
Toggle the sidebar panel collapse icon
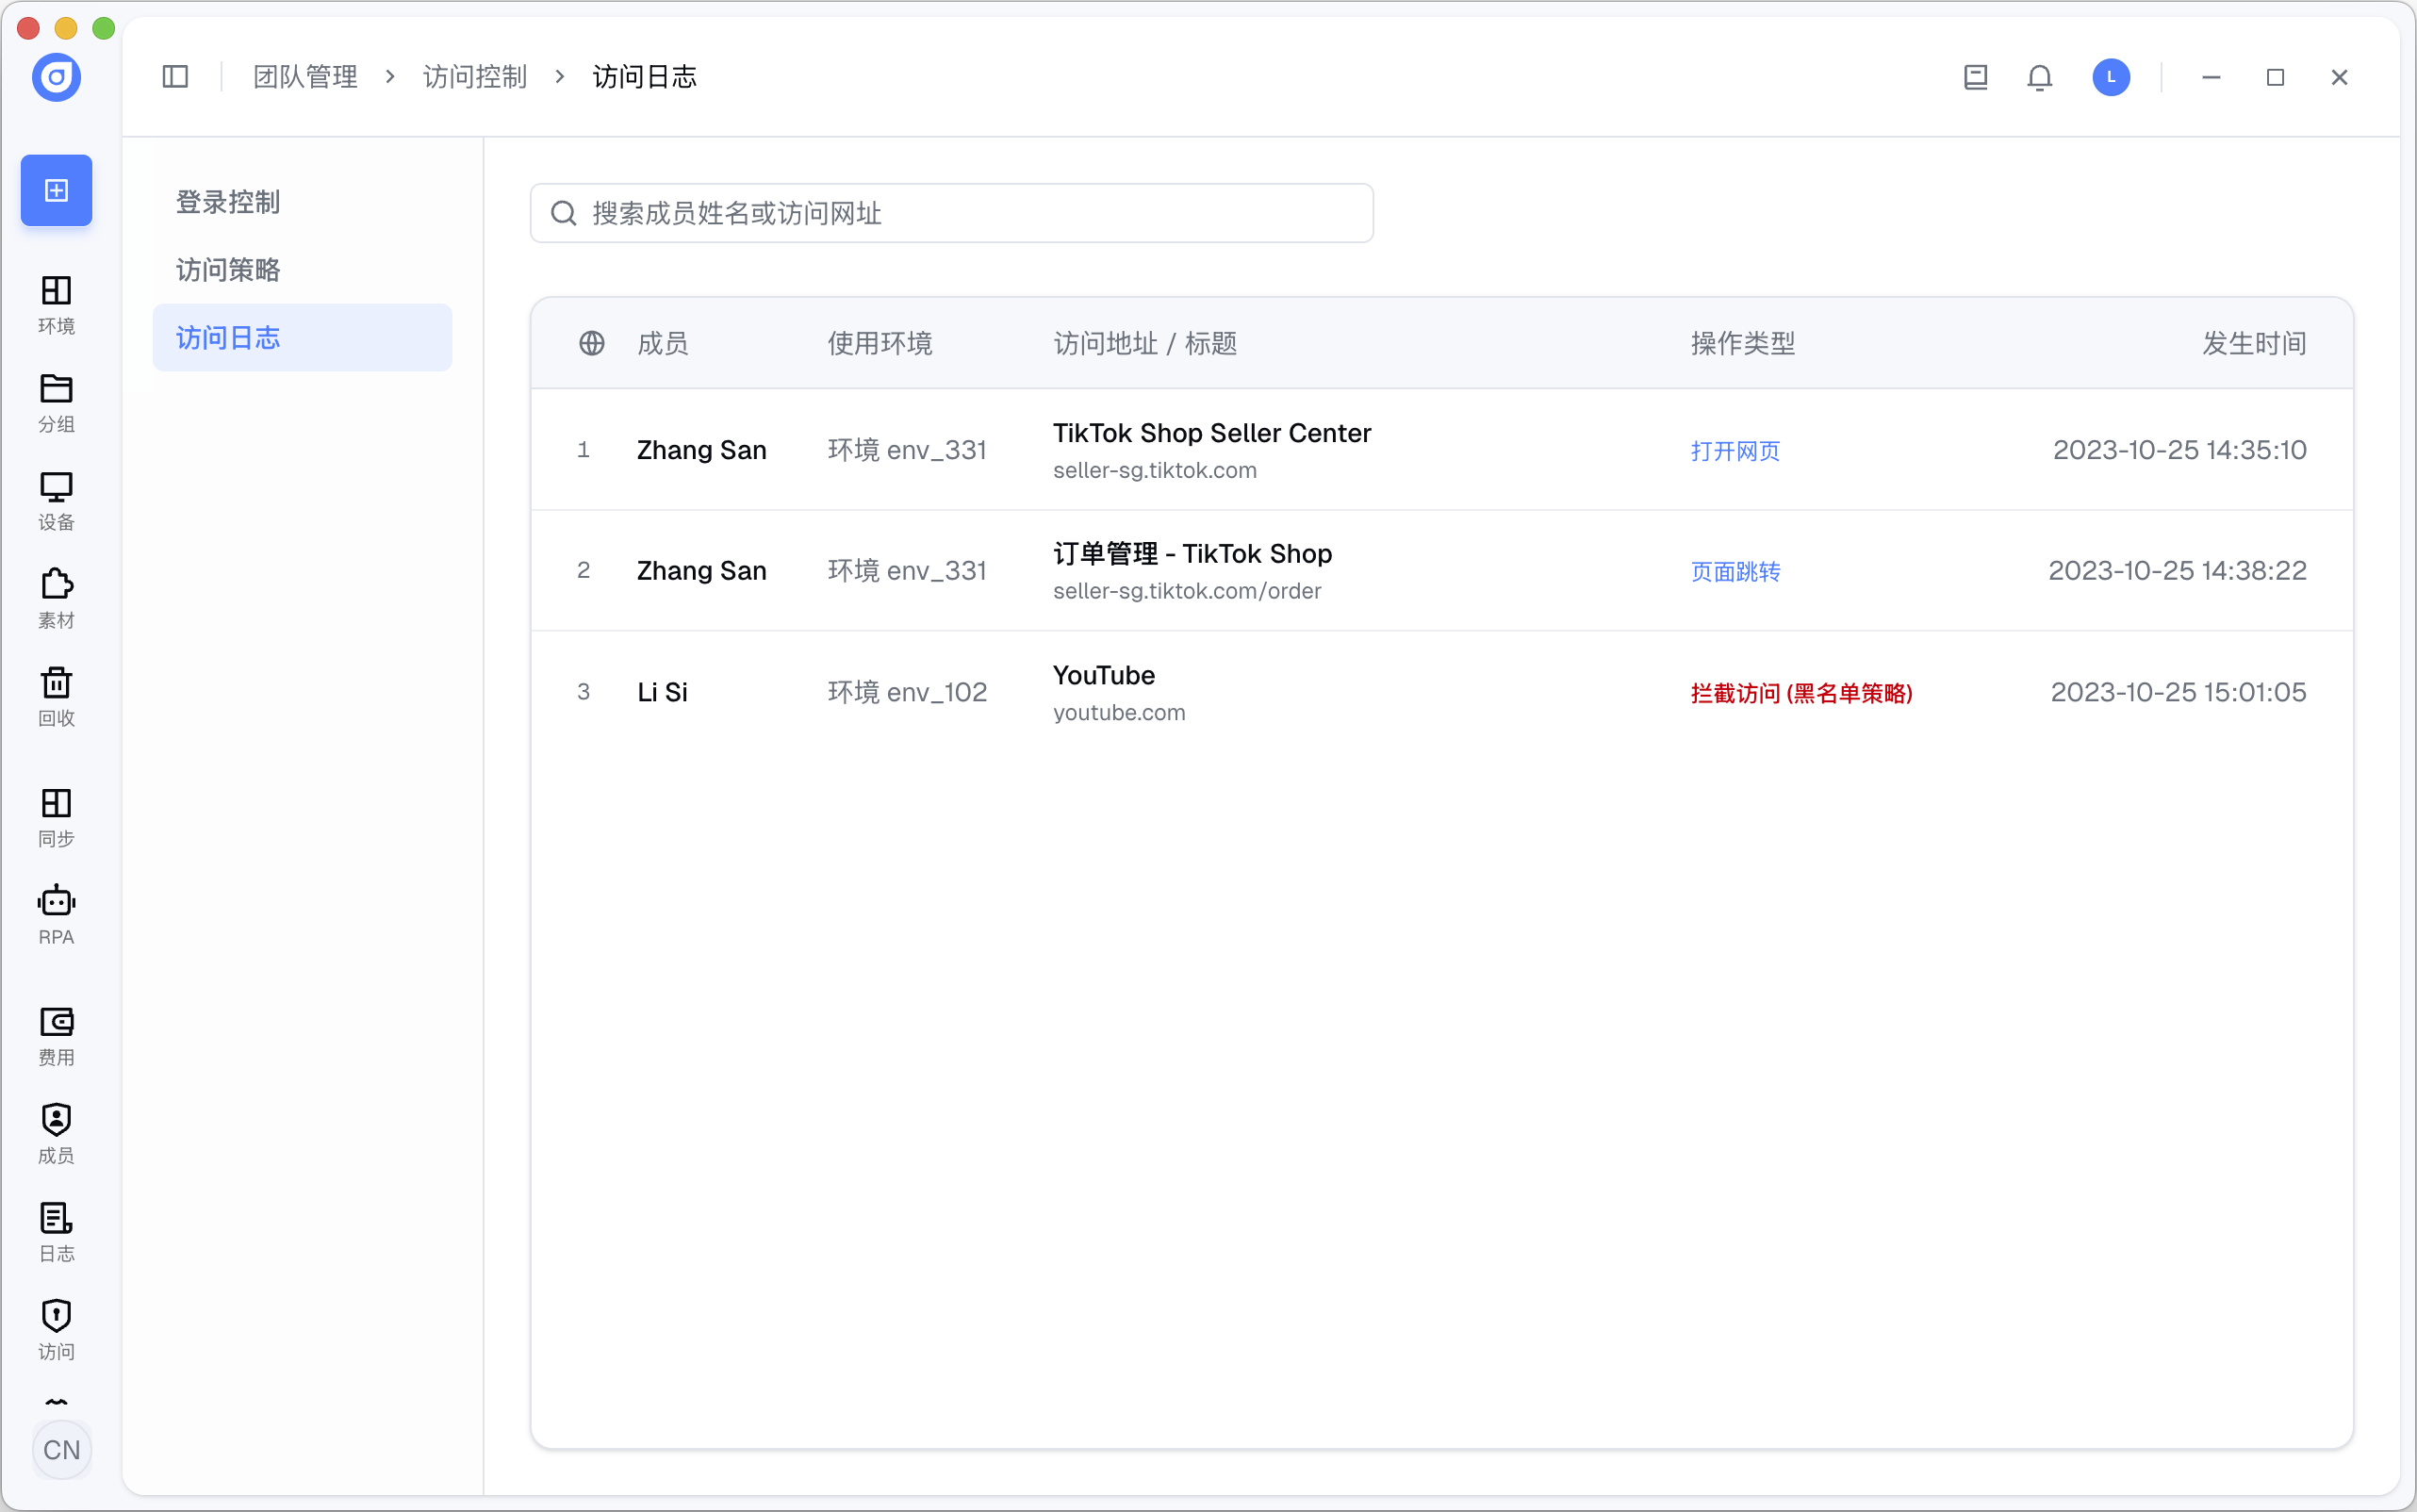tap(175, 77)
